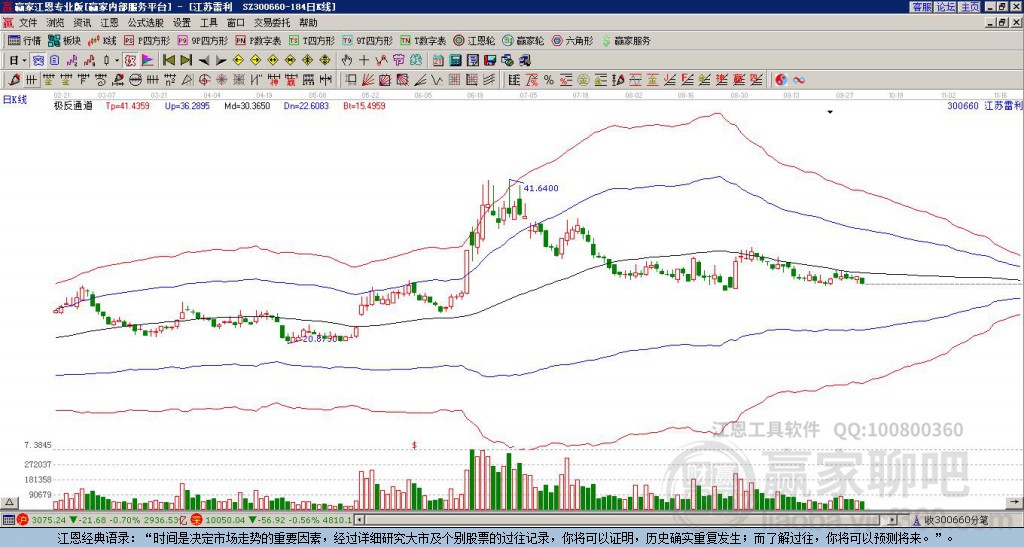This screenshot has width=1024, height=548.
Task: Click the 极反通道 indicator label
Action: 72,105
